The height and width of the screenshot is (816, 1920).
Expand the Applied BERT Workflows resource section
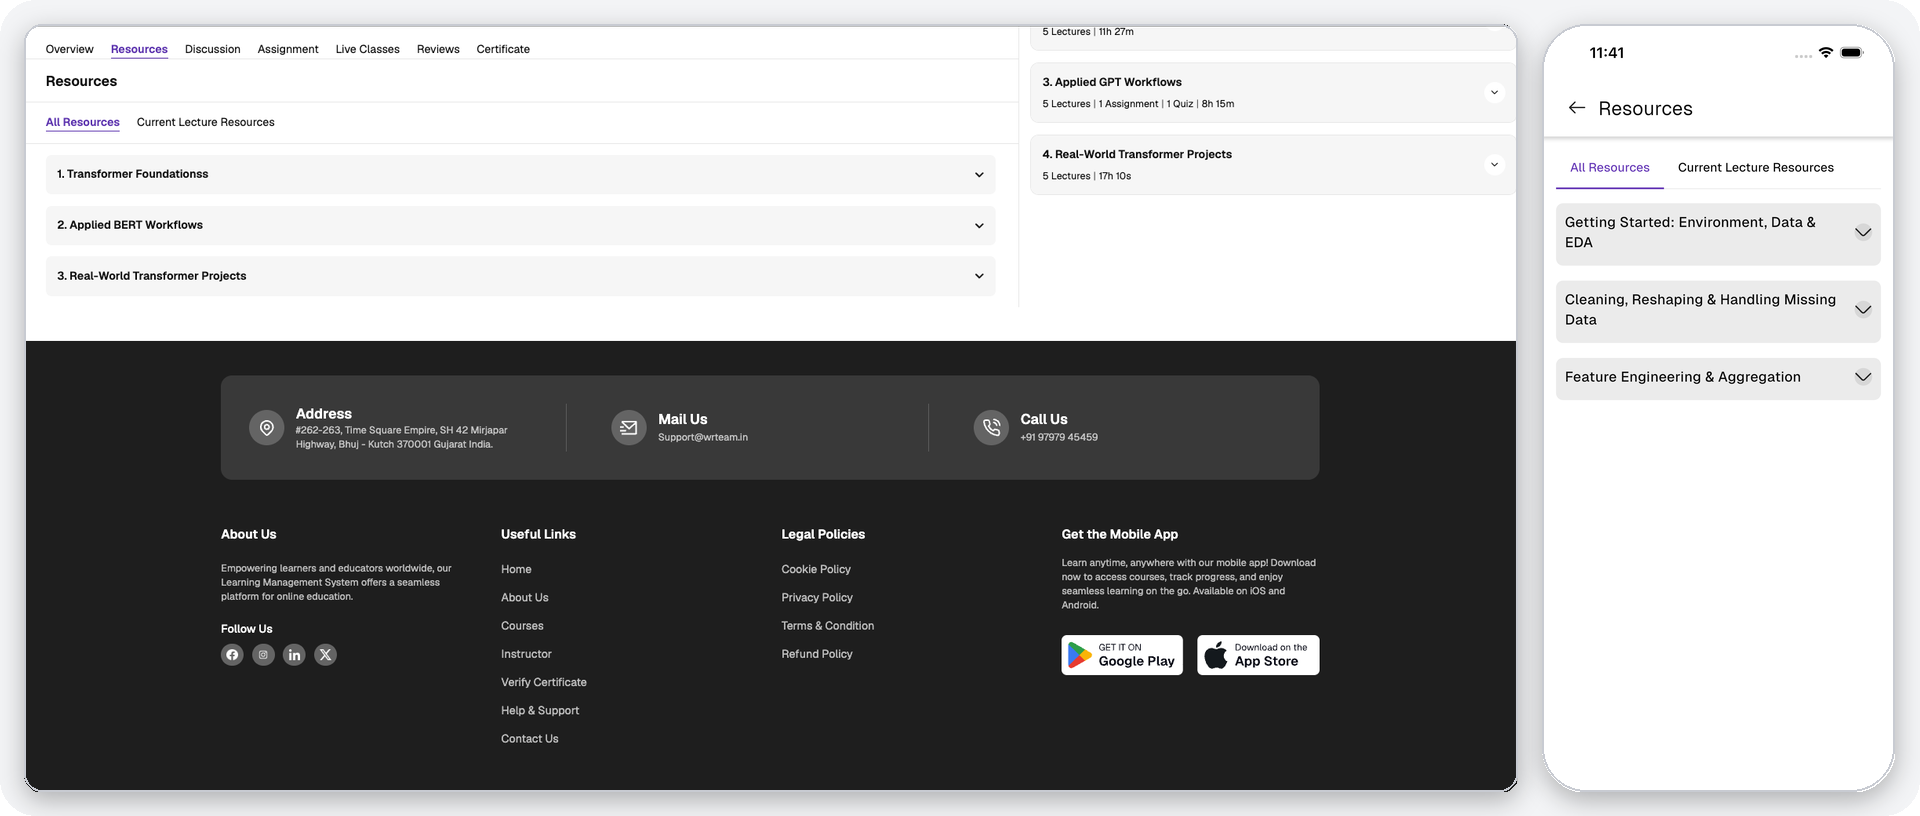[520, 225]
